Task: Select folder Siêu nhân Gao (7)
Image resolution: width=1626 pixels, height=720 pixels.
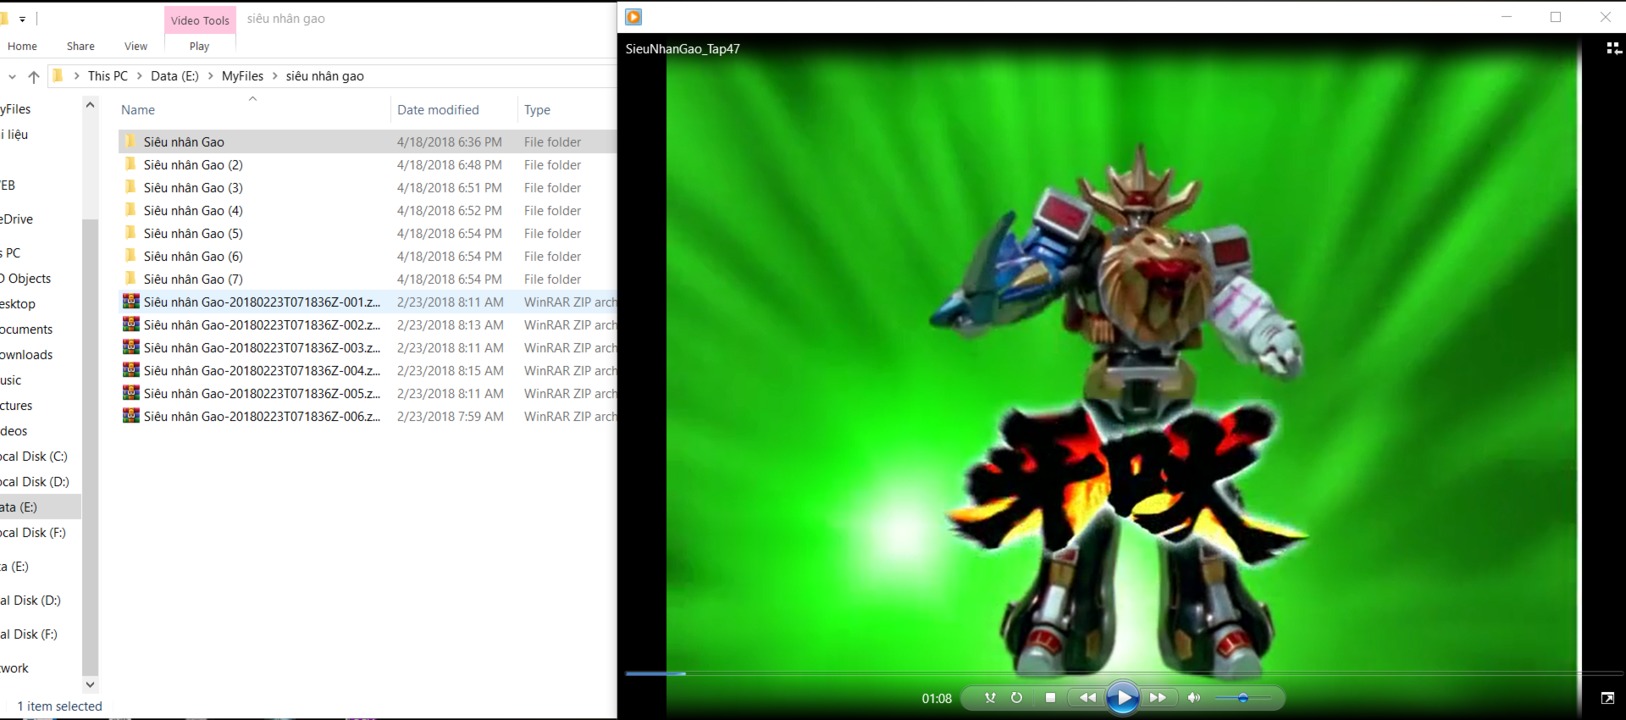Action: pos(193,280)
